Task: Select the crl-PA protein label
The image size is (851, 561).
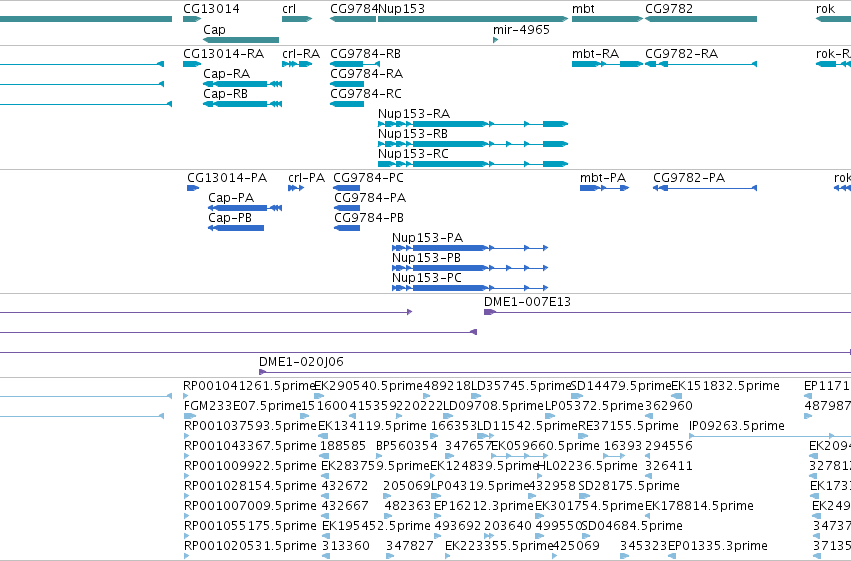Action: click(x=306, y=178)
